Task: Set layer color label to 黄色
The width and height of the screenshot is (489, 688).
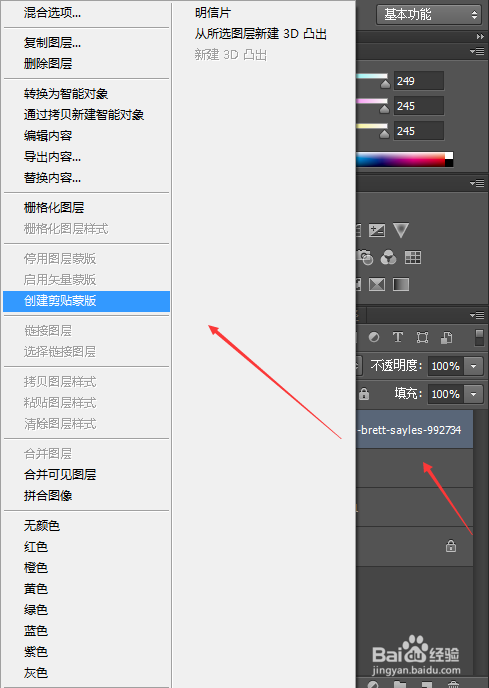Action: [36, 588]
